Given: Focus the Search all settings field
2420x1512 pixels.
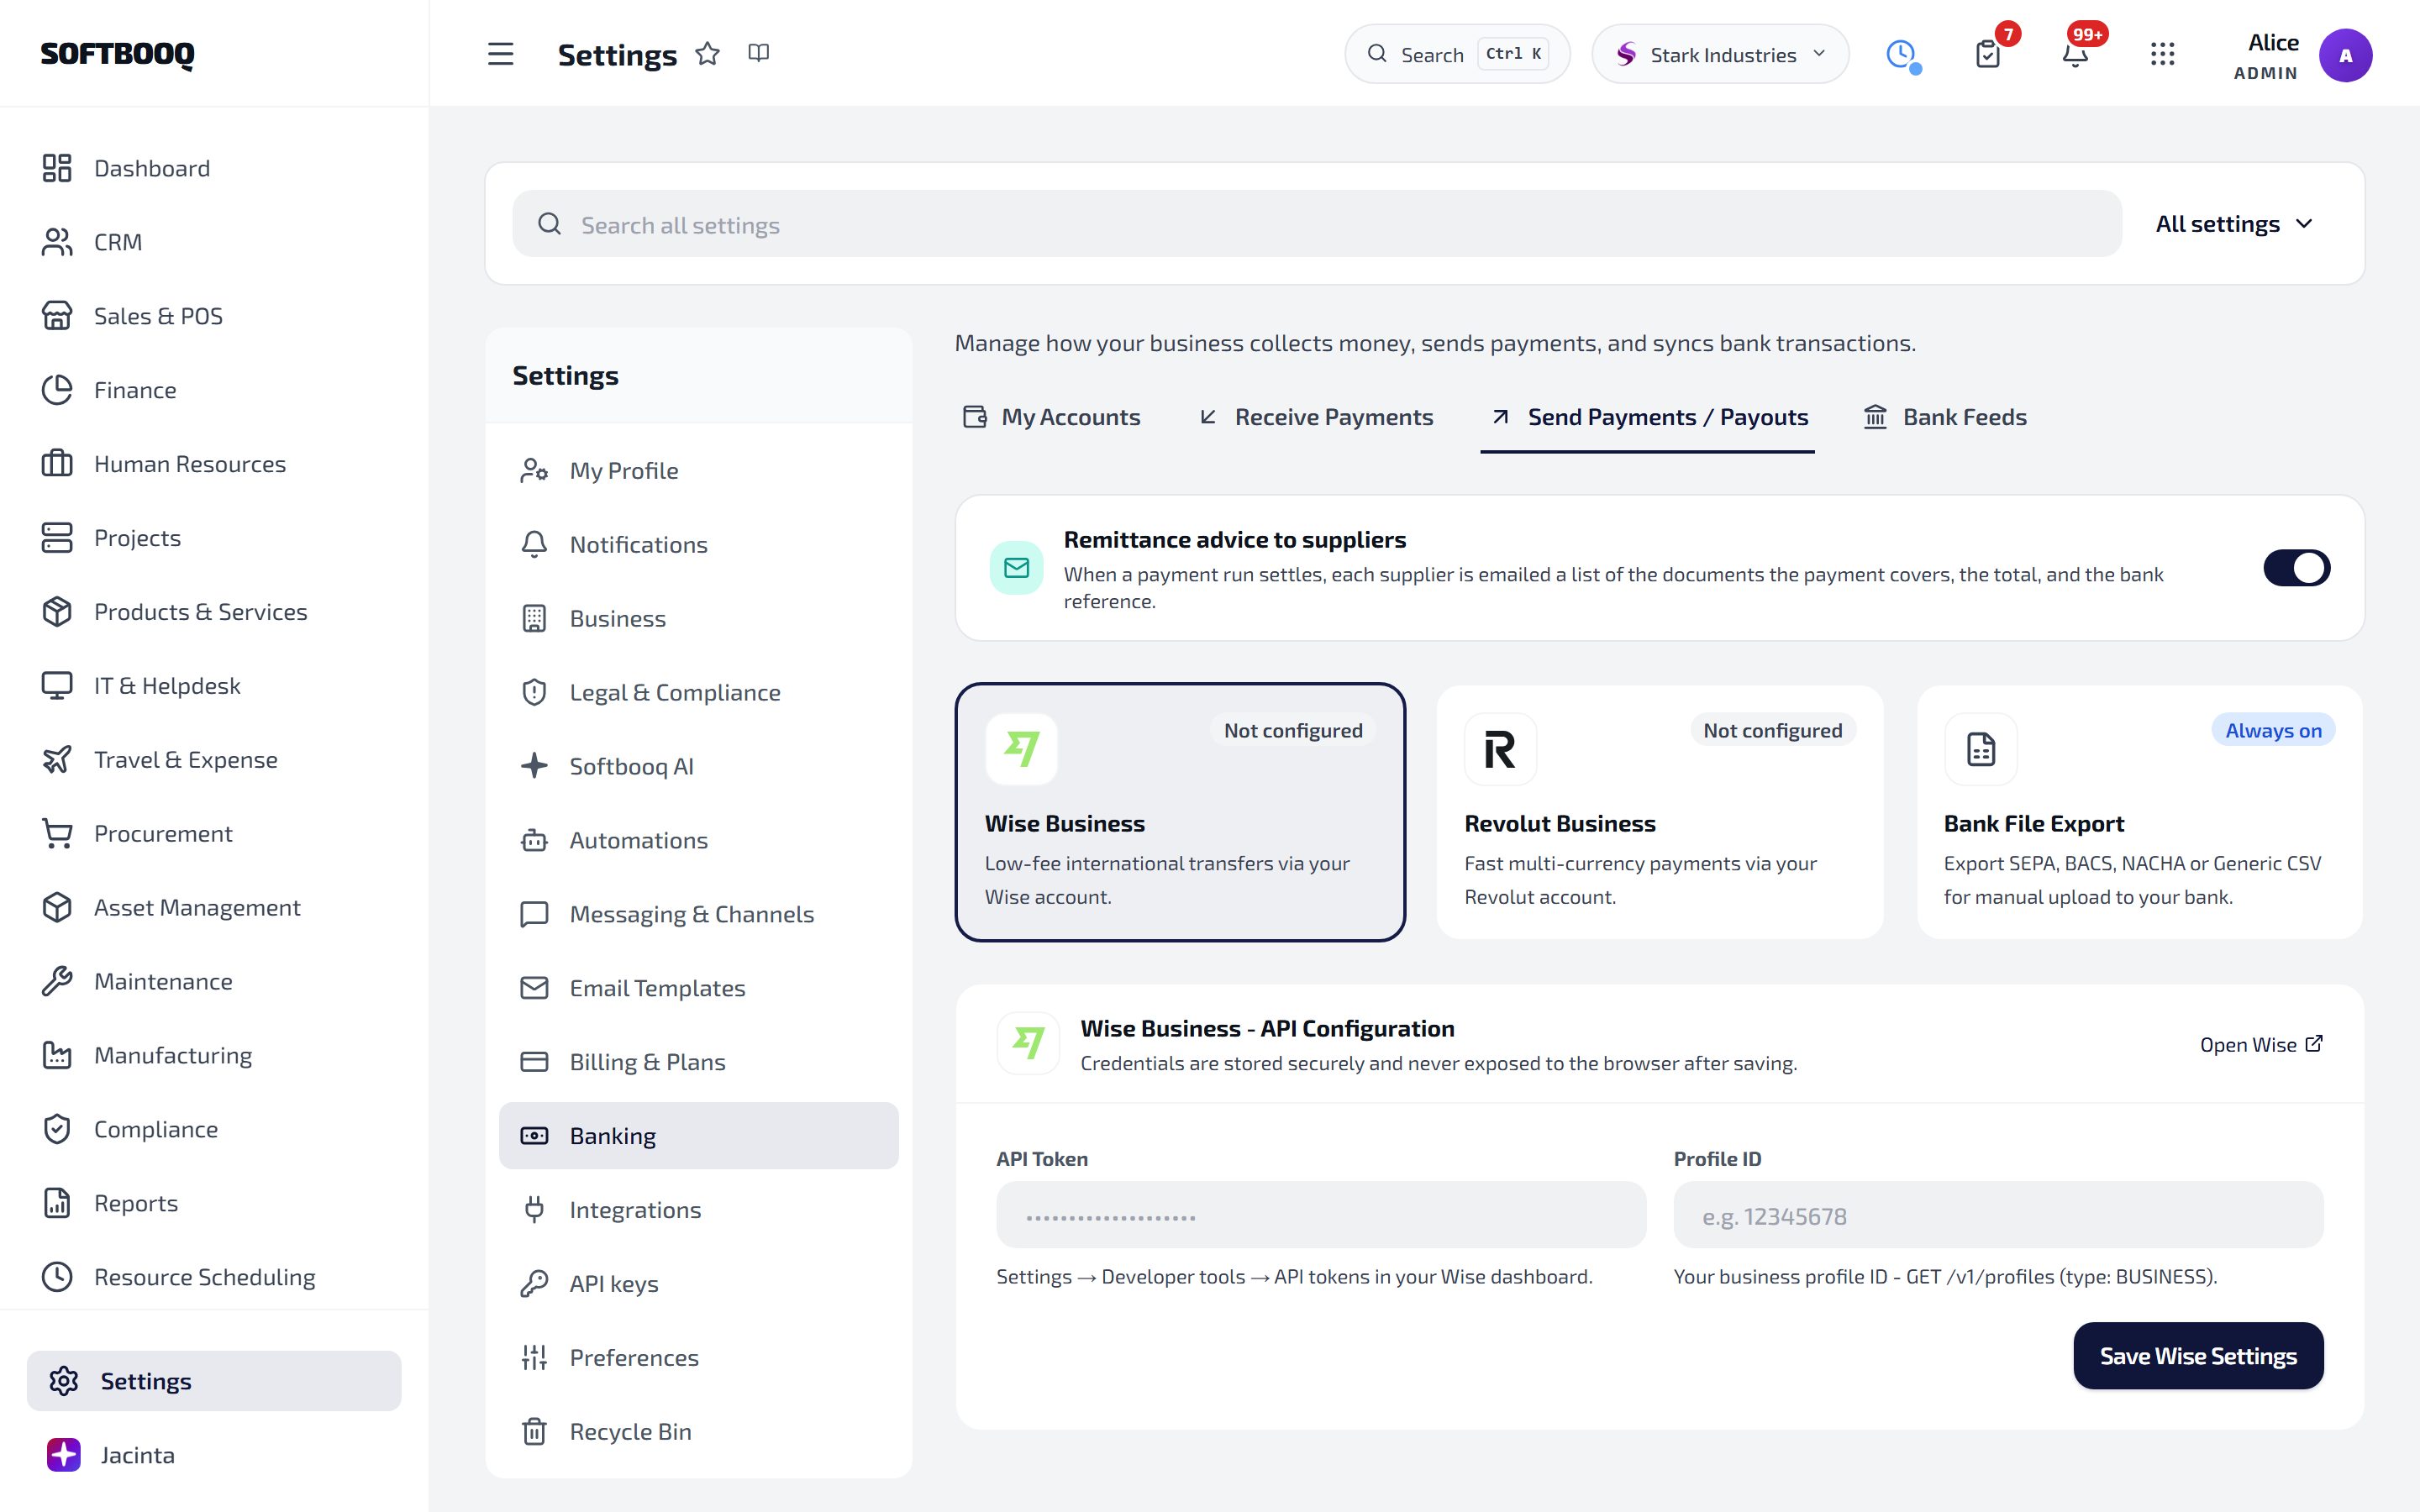Looking at the screenshot, I should [x=1317, y=224].
